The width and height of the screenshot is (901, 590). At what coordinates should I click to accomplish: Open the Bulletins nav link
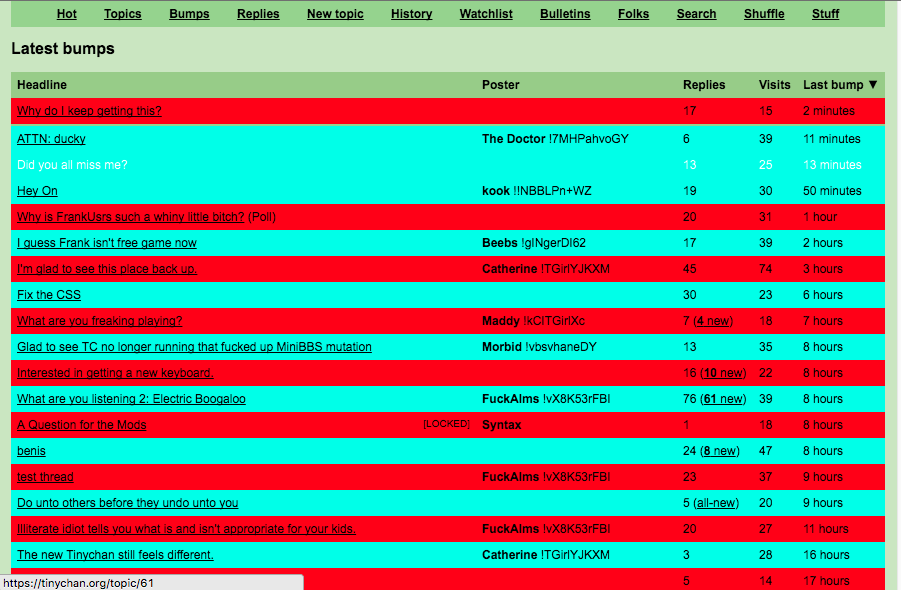coord(565,14)
